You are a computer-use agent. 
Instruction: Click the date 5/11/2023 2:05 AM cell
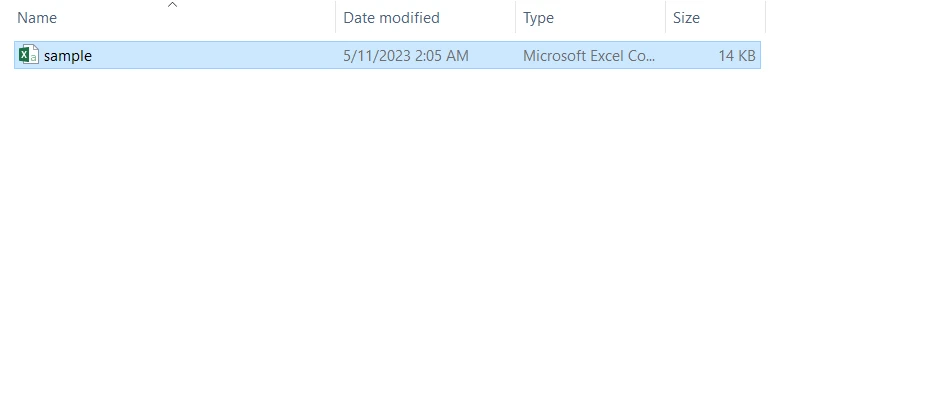(x=405, y=56)
